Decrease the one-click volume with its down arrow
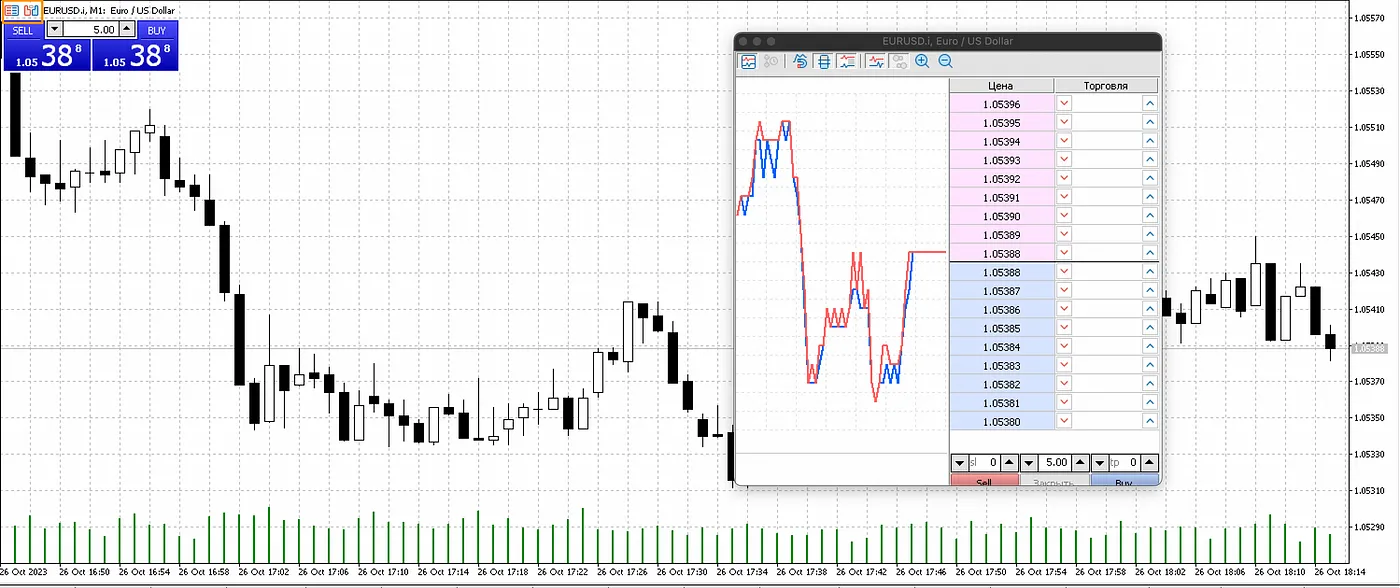This screenshot has height=588, width=1400. pos(54,30)
